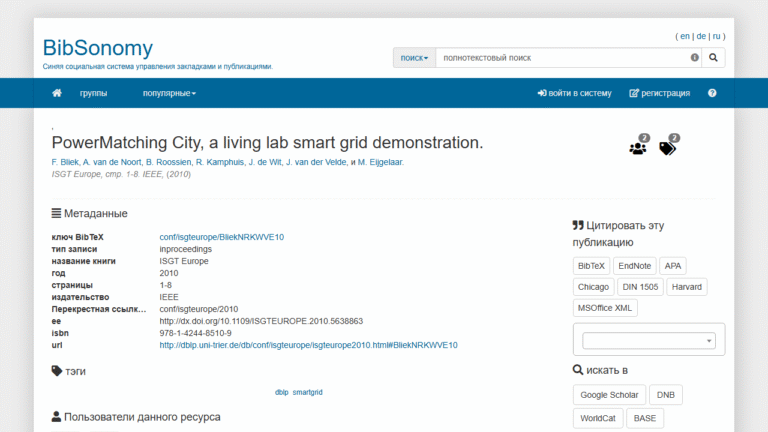Open the help question mark icon
The height and width of the screenshot is (432, 768).
[x=712, y=93]
